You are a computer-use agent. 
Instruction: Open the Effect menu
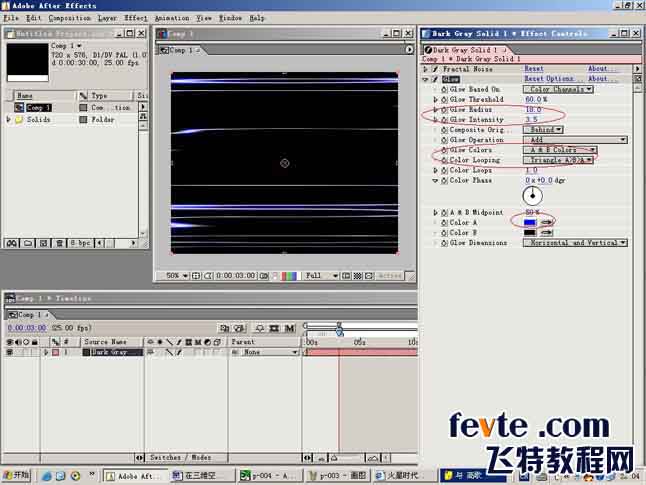point(136,18)
